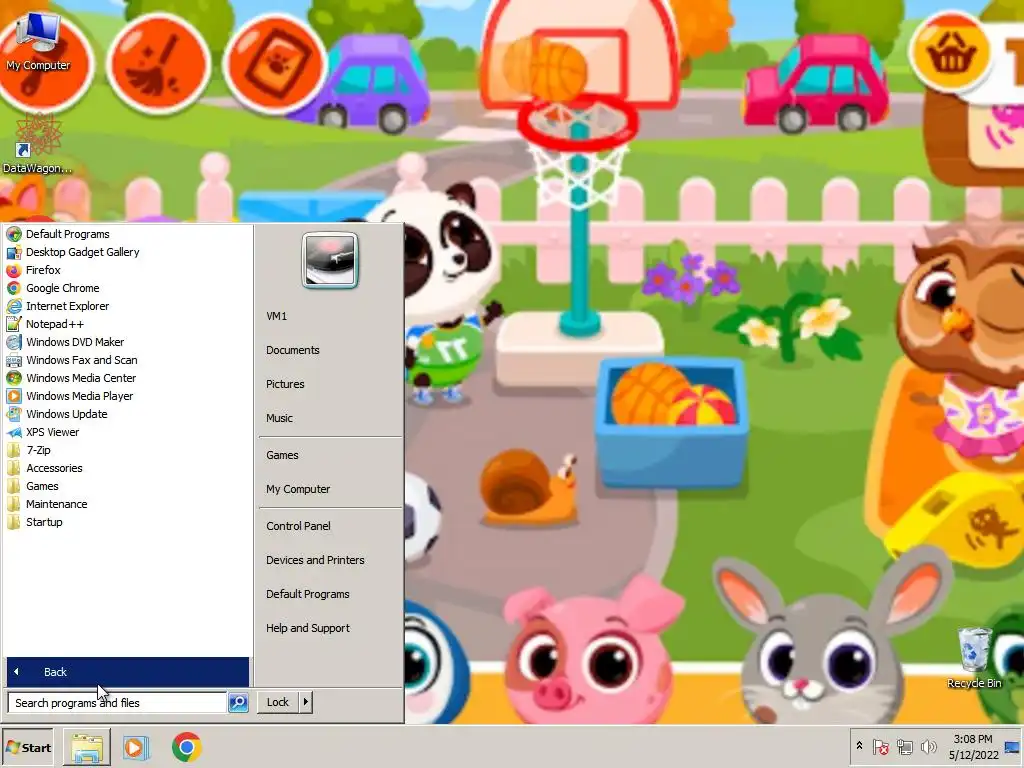Launch Google Chrome from Start menu list
Viewport: 1024px width, 768px height.
[x=63, y=288]
